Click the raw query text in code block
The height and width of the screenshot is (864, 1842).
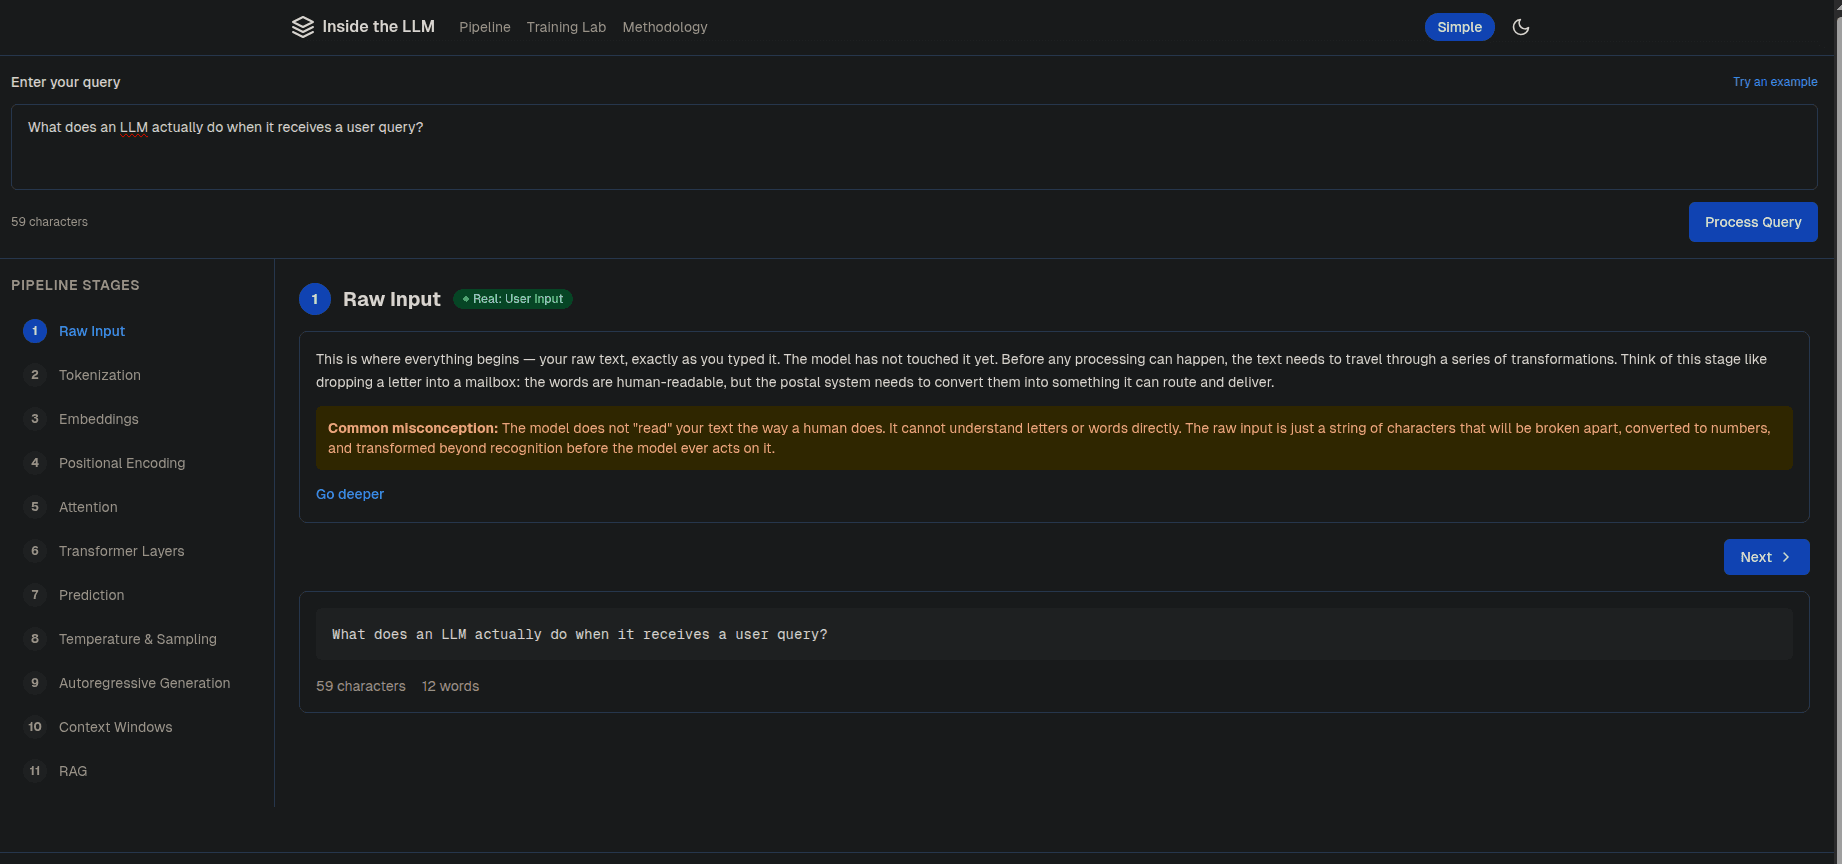click(580, 634)
